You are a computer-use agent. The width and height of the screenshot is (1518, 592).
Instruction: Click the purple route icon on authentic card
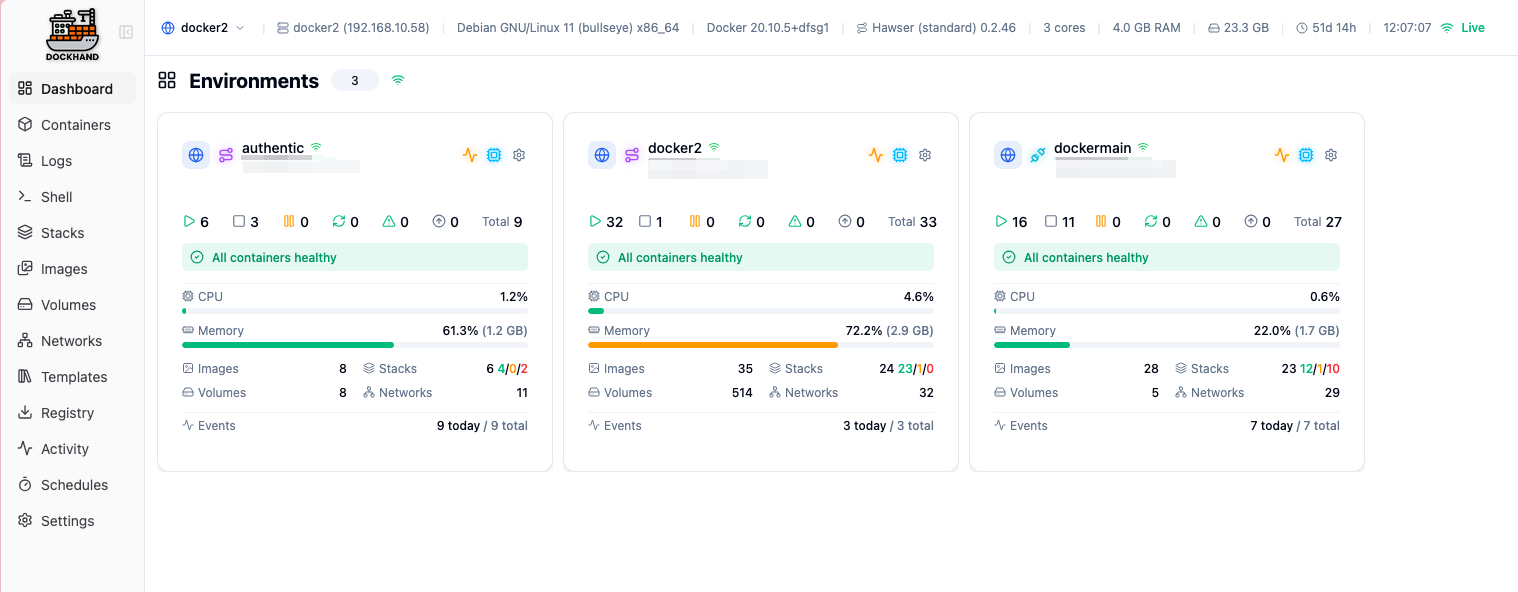tap(226, 155)
